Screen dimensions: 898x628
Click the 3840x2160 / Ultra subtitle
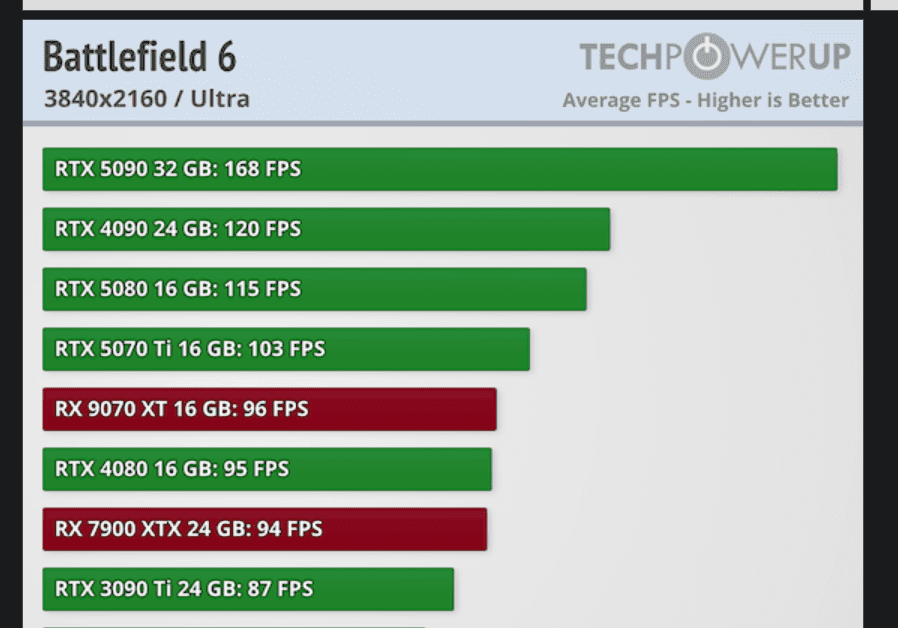pyautogui.click(x=146, y=99)
